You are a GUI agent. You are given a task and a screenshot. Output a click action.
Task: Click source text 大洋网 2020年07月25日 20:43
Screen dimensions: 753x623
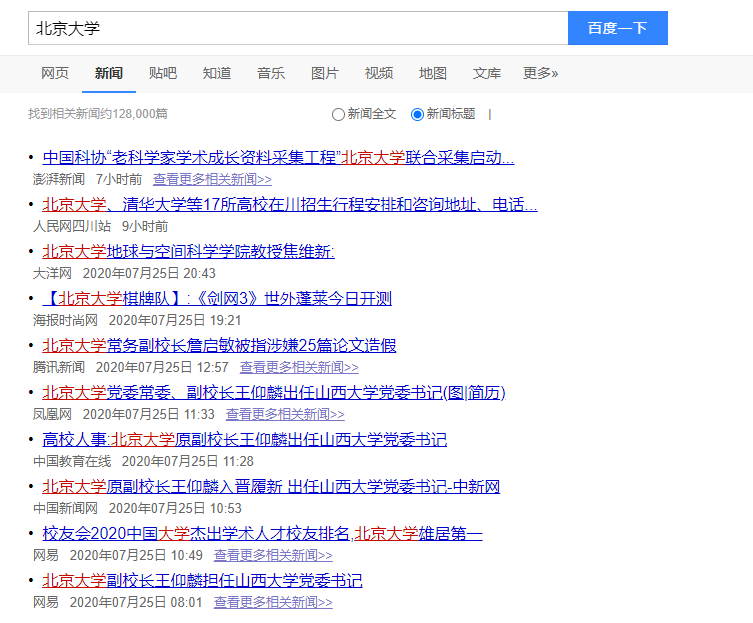124,274
